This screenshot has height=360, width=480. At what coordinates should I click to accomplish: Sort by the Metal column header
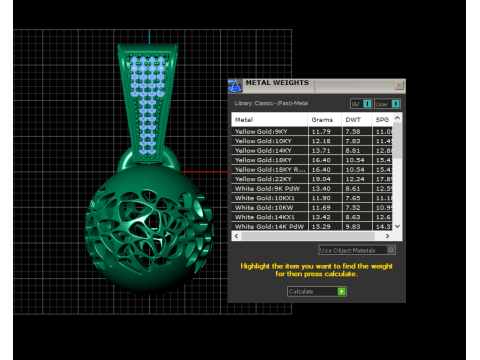(269, 119)
